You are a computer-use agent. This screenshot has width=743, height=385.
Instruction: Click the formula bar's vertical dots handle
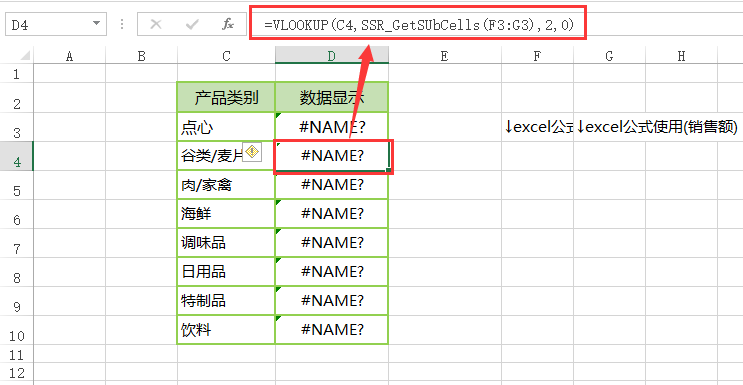click(x=122, y=24)
